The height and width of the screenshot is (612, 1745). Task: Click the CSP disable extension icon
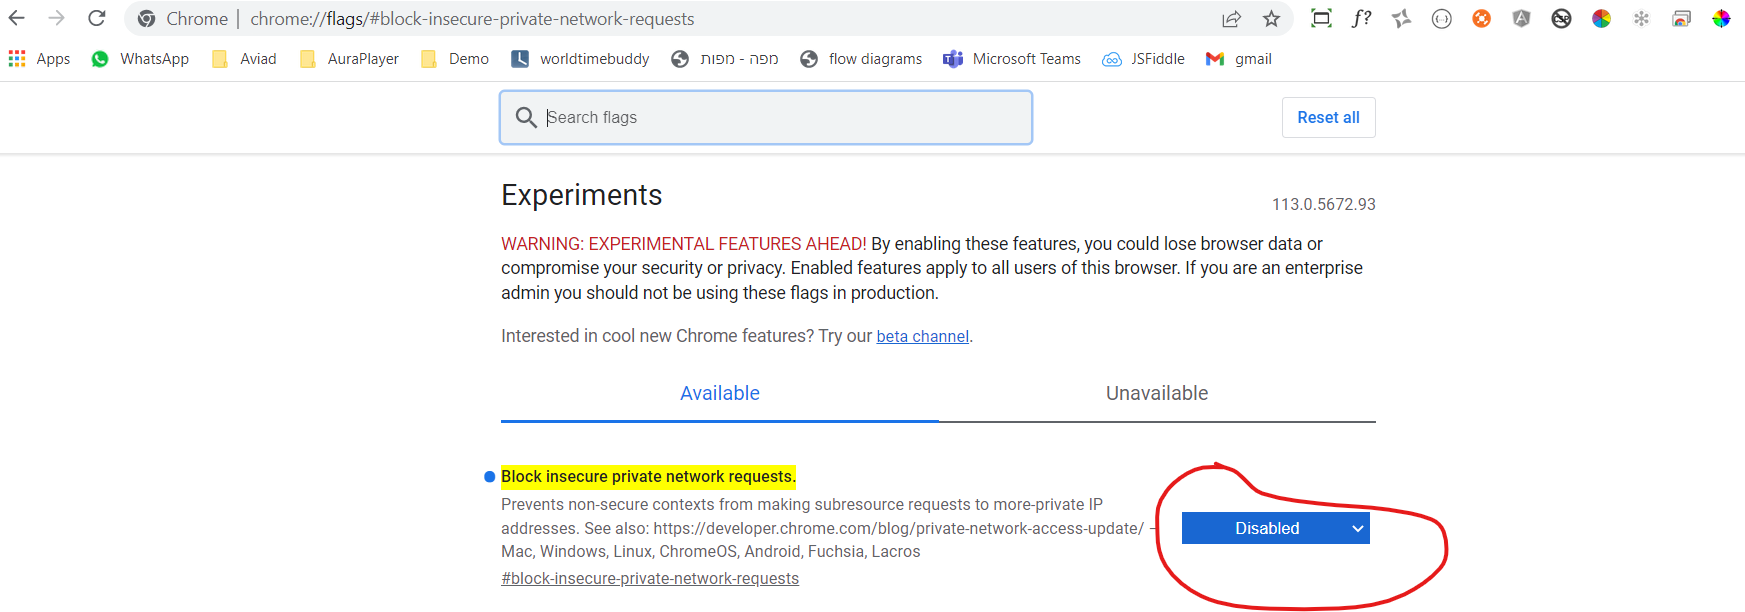tap(1561, 18)
